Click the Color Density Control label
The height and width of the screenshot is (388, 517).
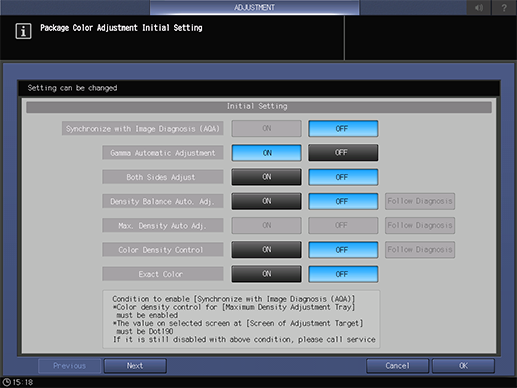[163, 250]
